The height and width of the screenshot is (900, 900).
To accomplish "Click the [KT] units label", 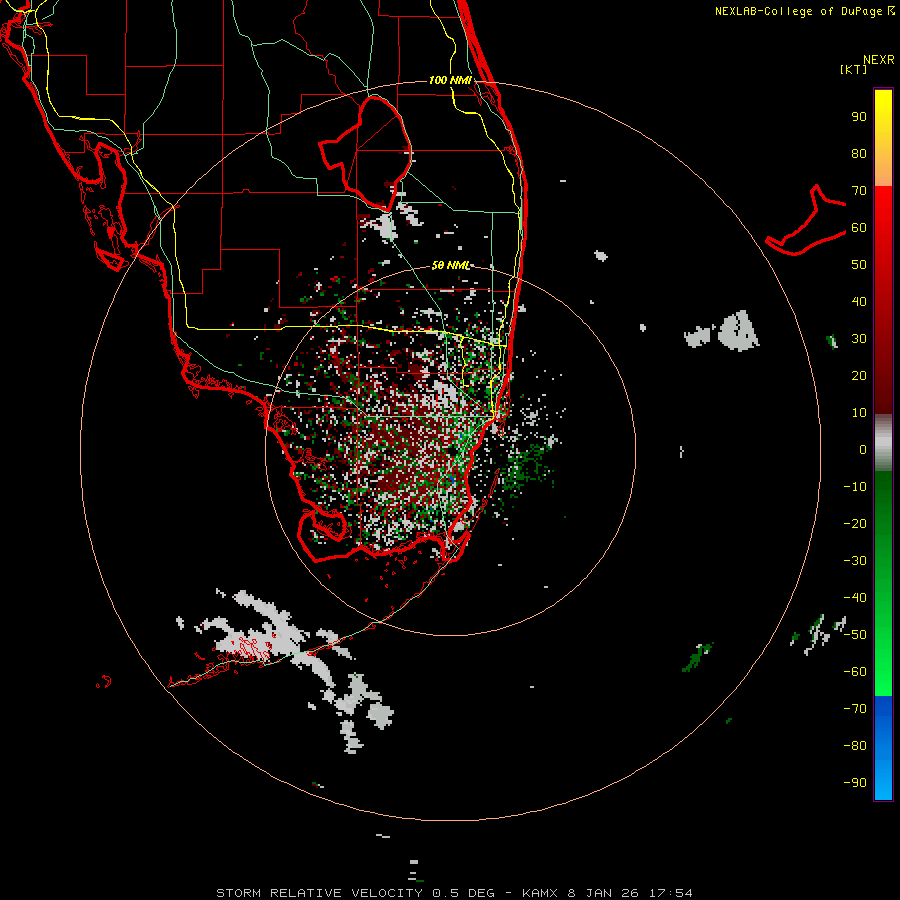I will 854,69.
